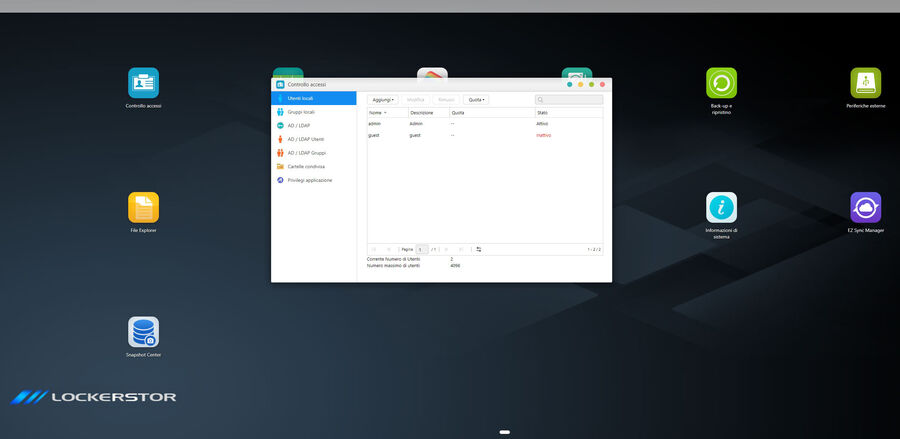Open Periferiche esterne app
Viewport: 900px width, 439px height.
pyautogui.click(x=865, y=83)
